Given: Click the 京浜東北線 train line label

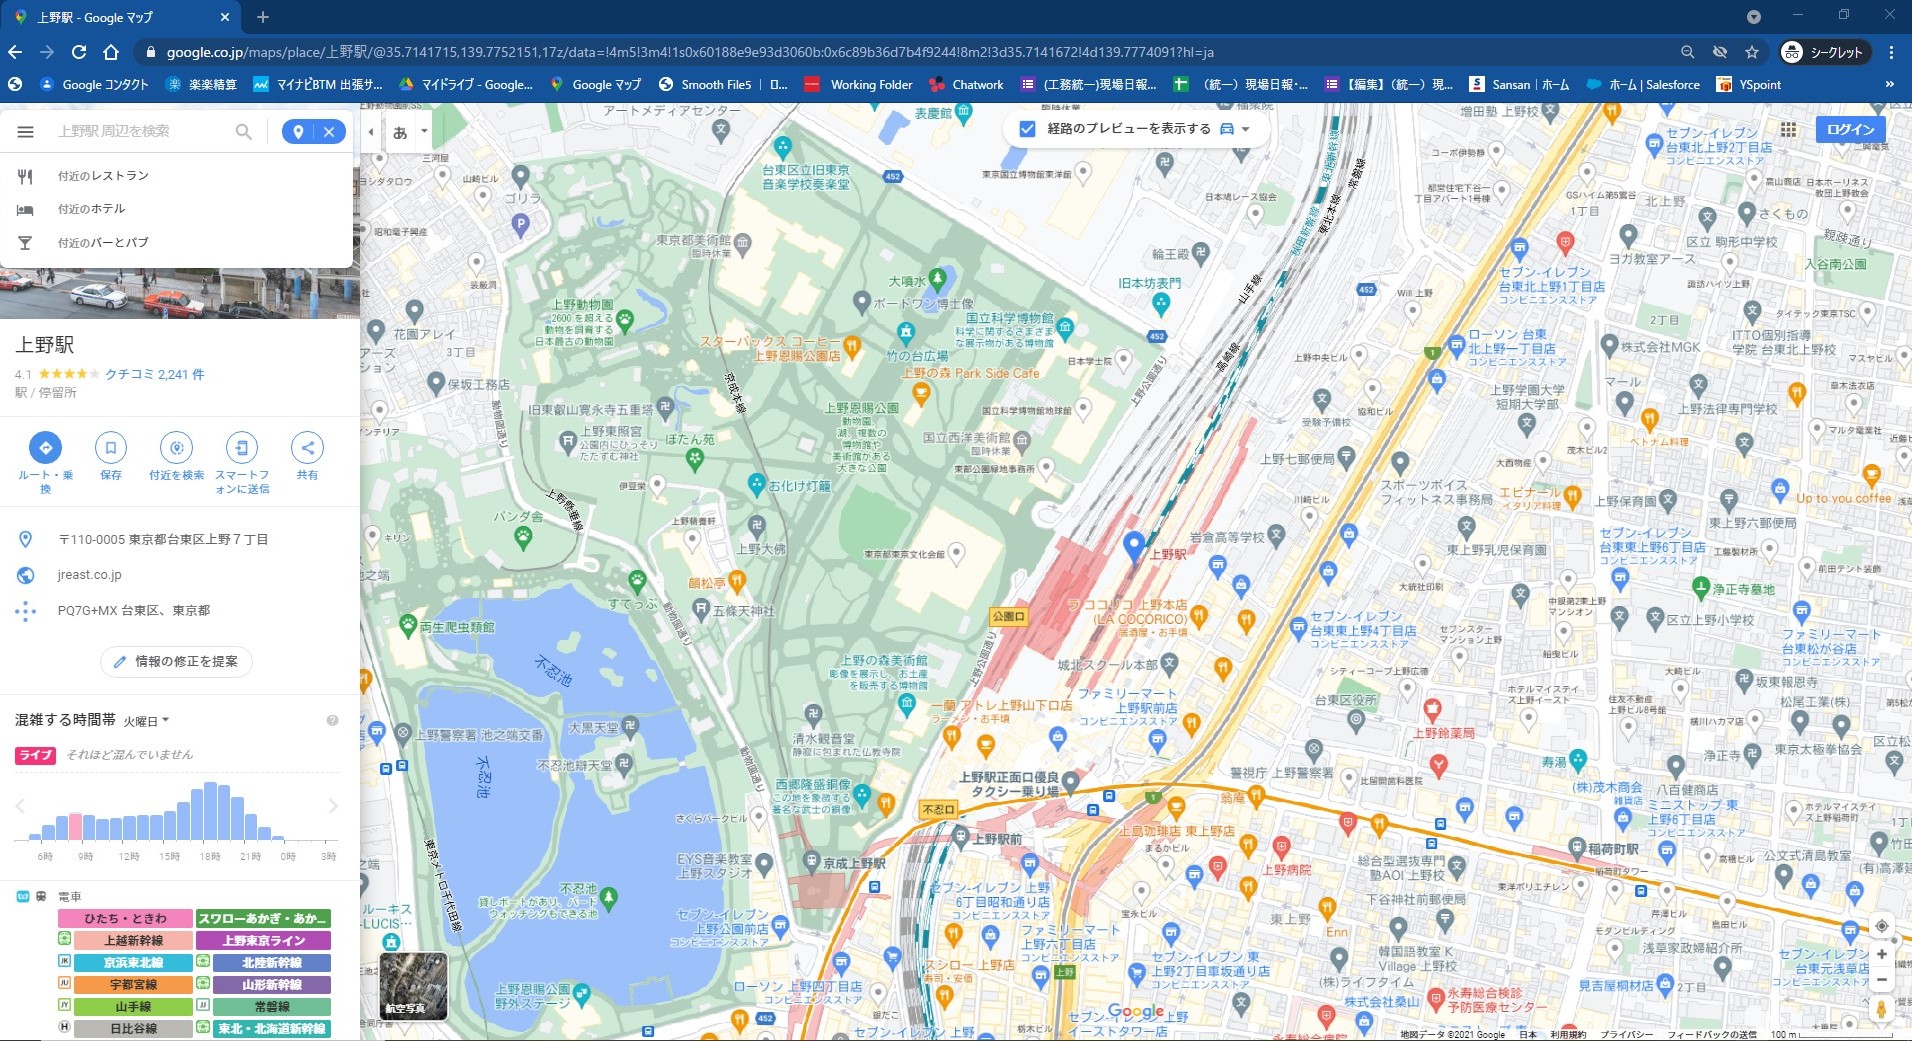Looking at the screenshot, I should (x=133, y=963).
